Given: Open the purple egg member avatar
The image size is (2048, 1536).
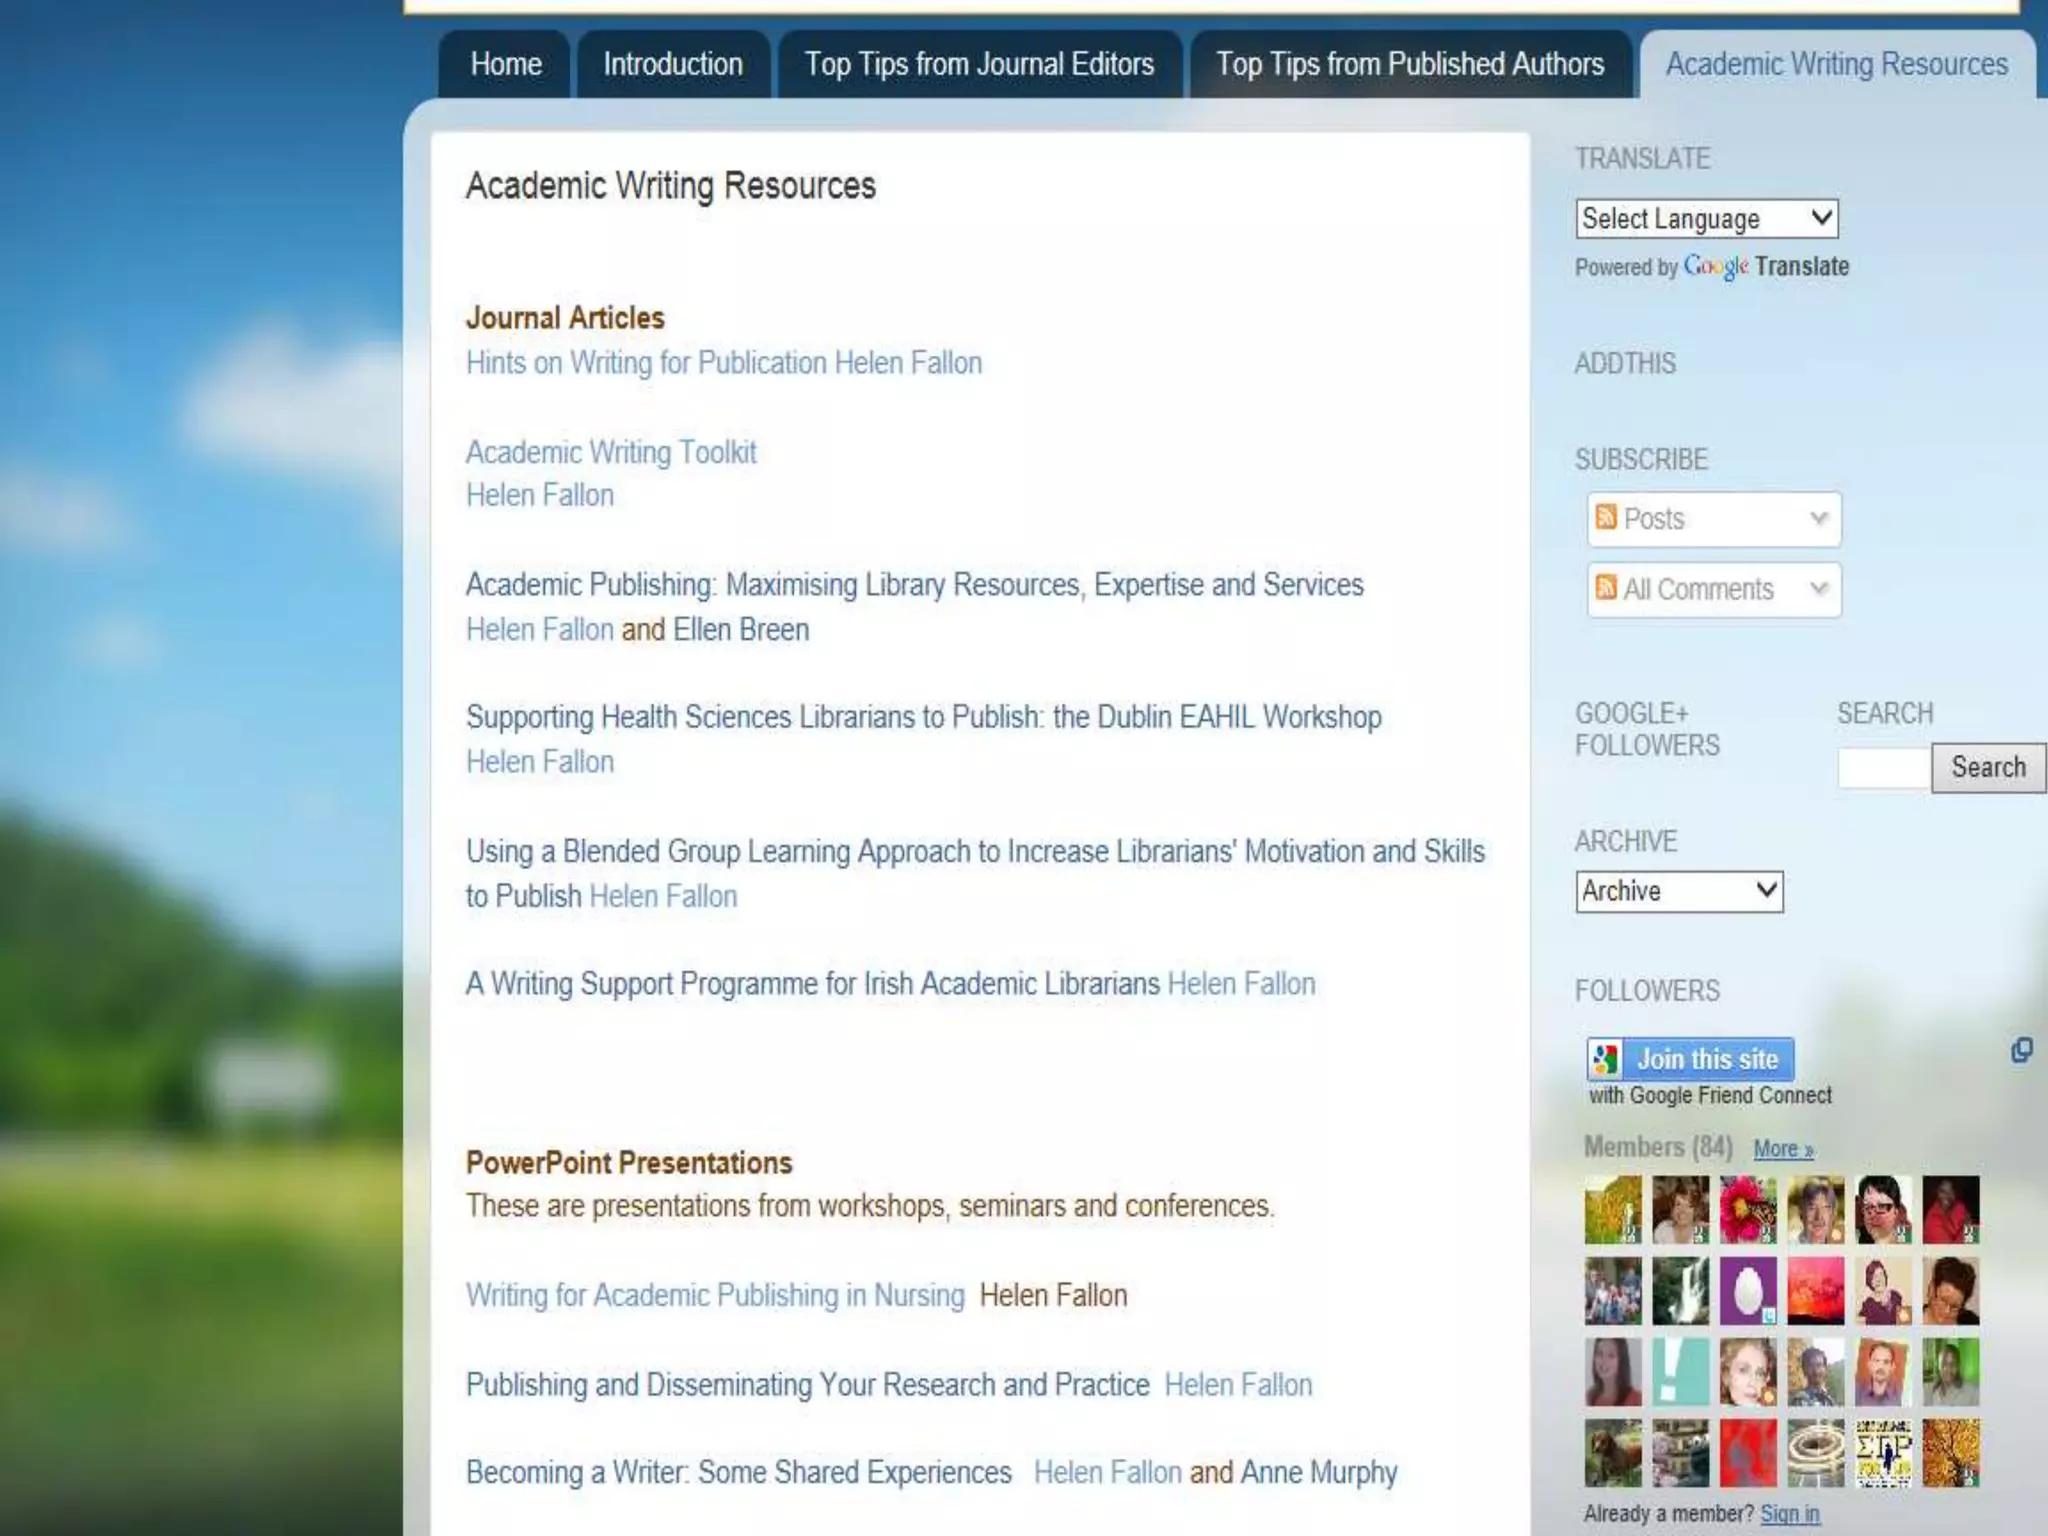Looking at the screenshot, I should pos(1748,1291).
